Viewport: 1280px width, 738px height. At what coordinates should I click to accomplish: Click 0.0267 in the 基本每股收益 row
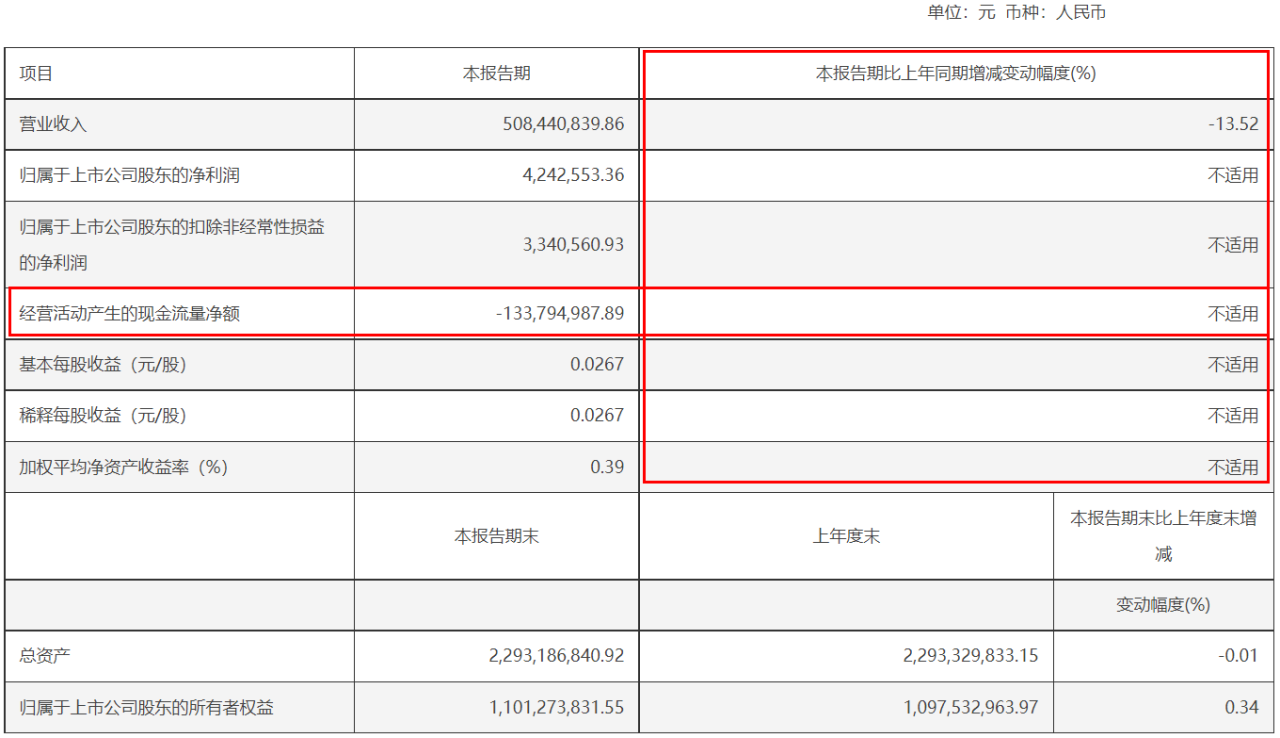(597, 365)
